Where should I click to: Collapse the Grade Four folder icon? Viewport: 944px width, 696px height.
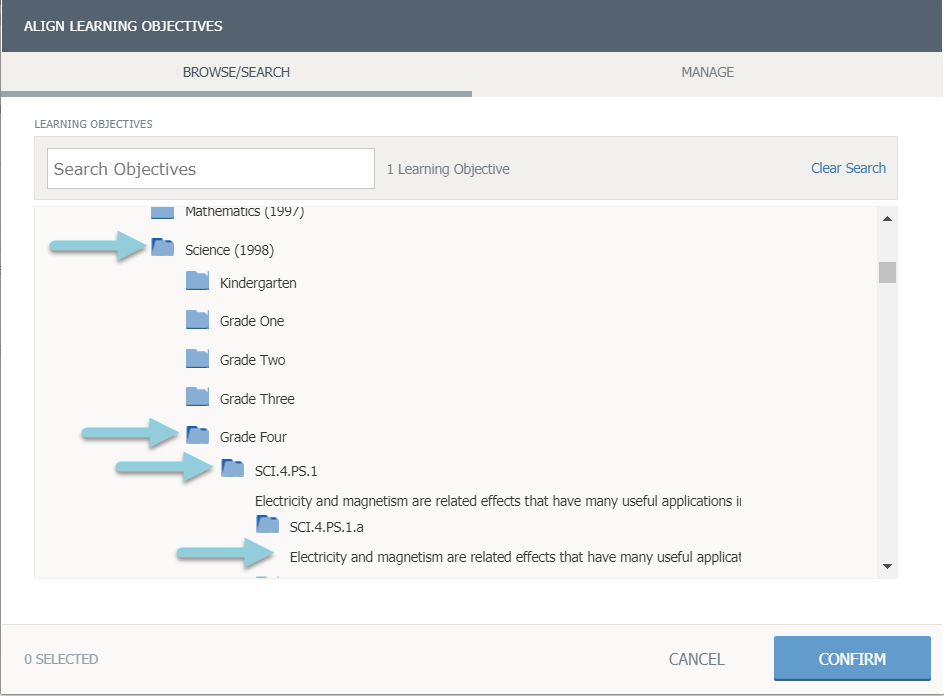(197, 436)
